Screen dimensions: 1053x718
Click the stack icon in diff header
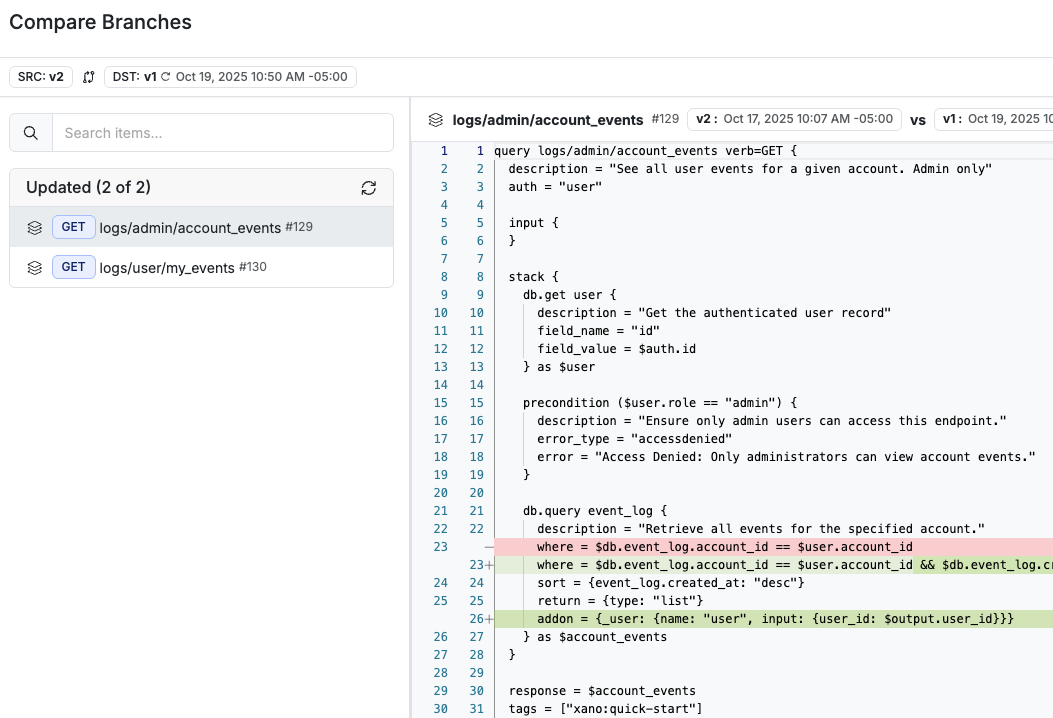436,120
